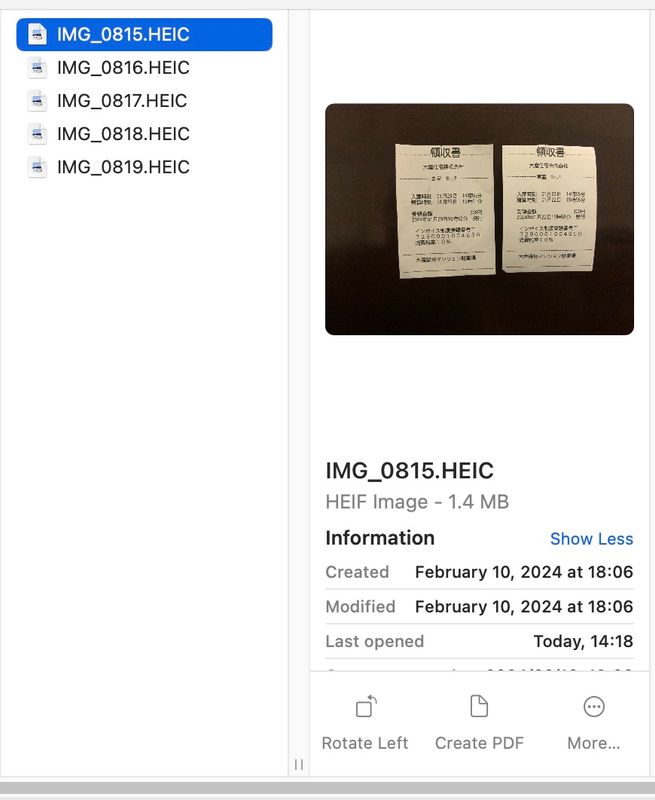
Task: Select IMG_0819.HEIC file name
Action: (x=123, y=167)
